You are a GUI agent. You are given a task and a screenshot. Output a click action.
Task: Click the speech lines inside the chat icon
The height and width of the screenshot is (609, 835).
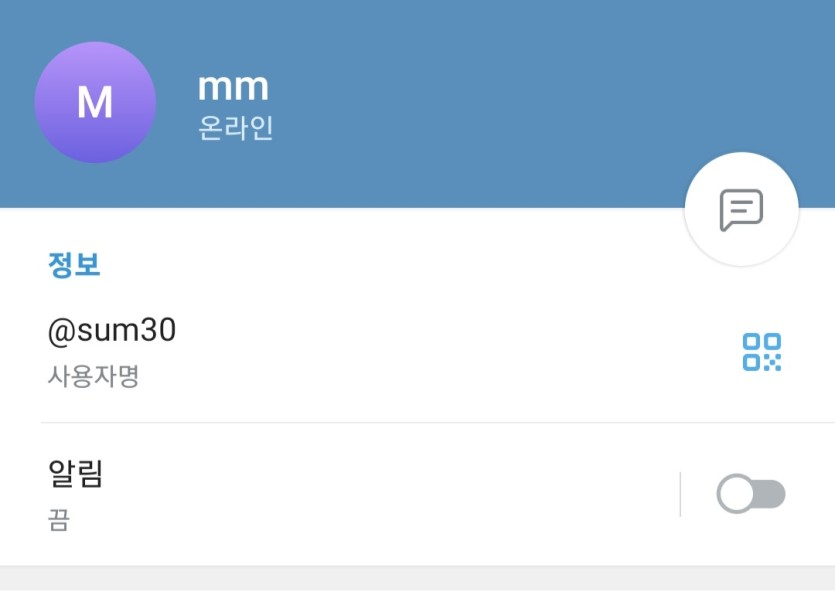click(x=741, y=206)
